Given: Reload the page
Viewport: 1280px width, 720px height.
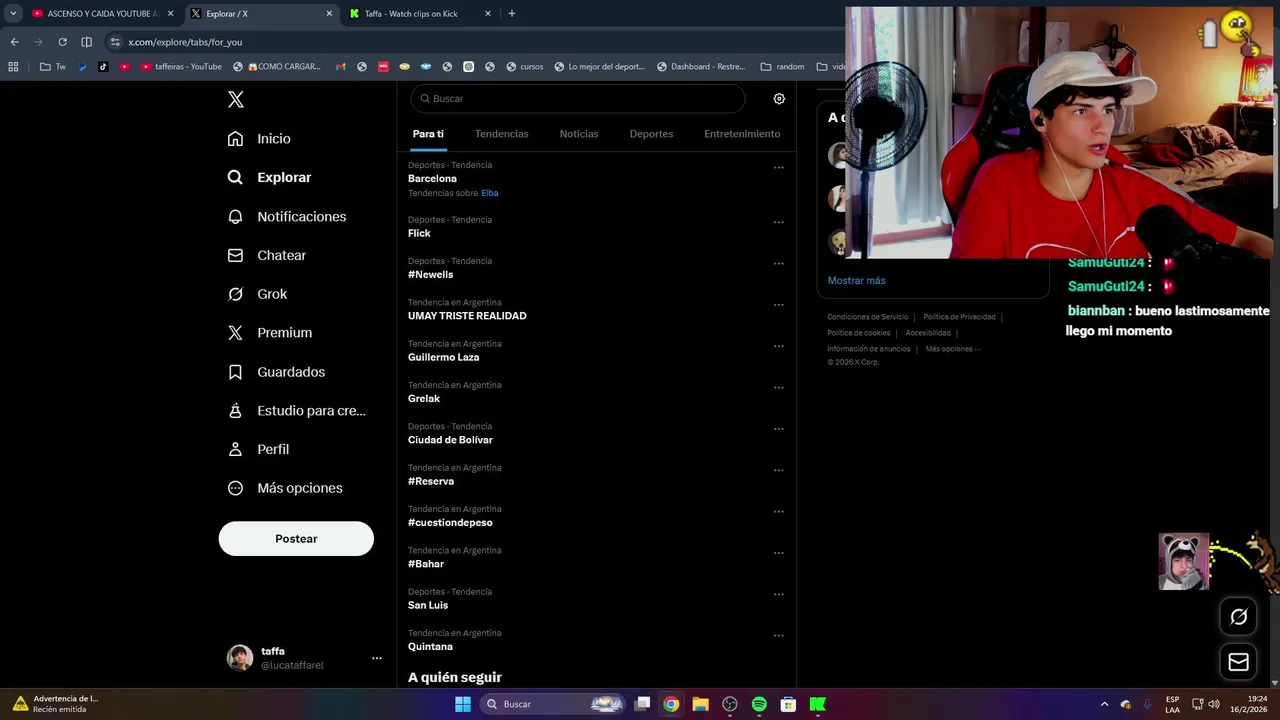Looking at the screenshot, I should [62, 42].
